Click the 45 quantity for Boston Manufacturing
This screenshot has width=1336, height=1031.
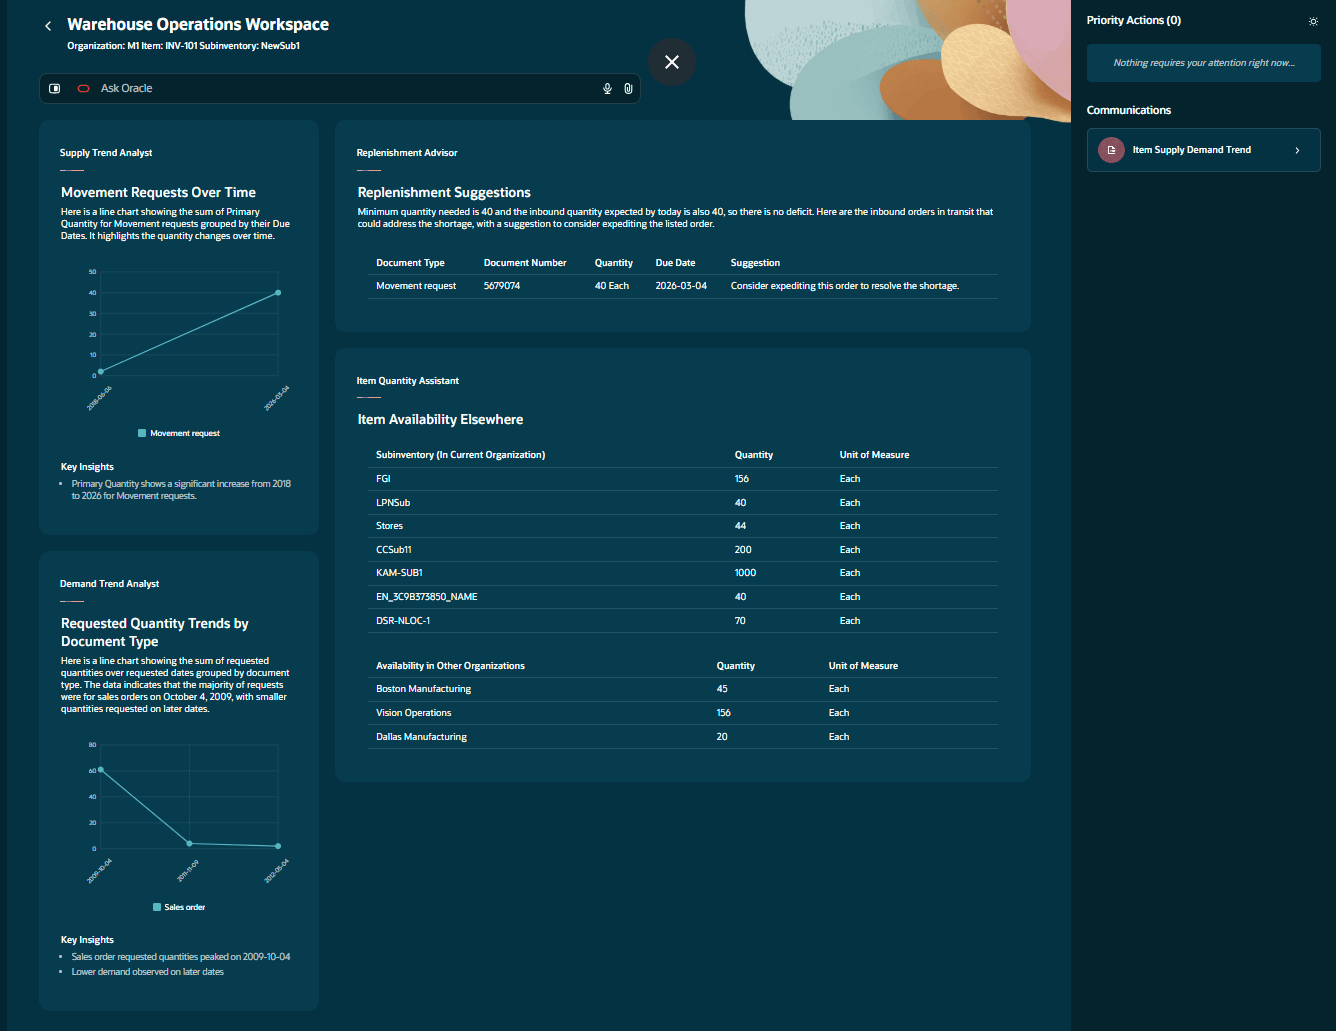[x=722, y=689]
